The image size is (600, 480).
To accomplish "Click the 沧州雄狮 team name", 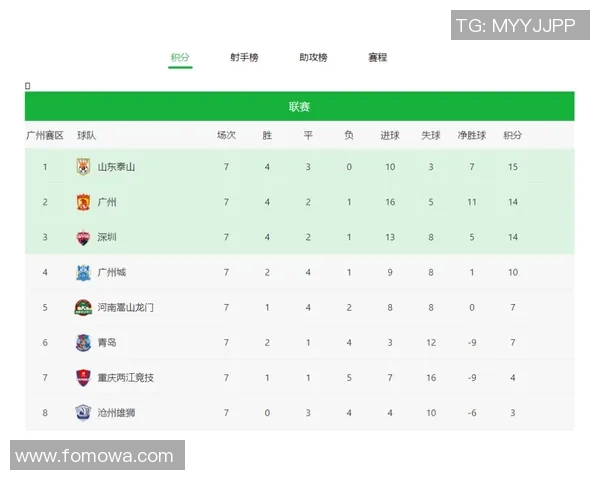I will tap(116, 412).
